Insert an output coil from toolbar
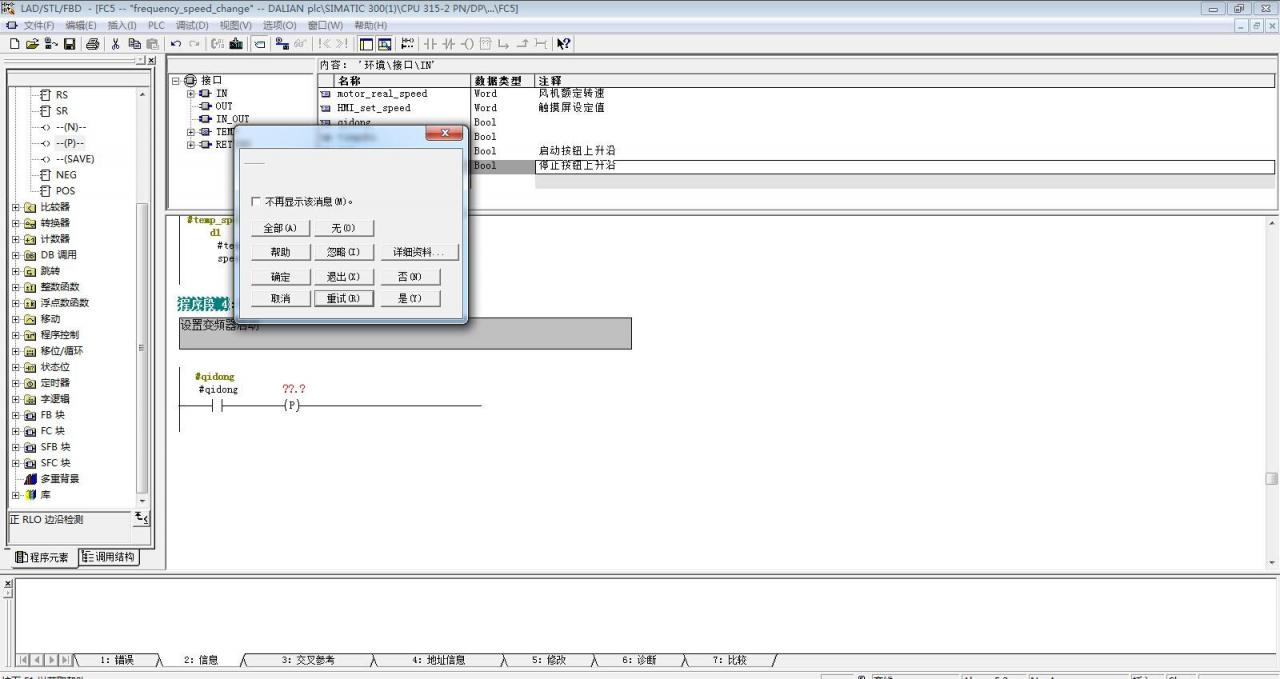Image resolution: width=1280 pixels, height=679 pixels. [467, 44]
